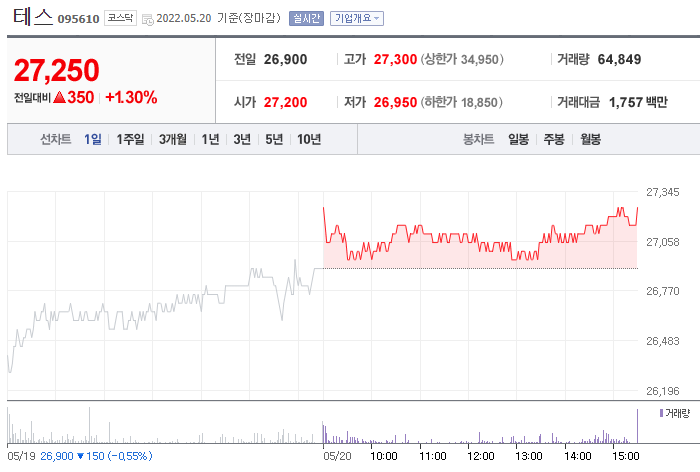Image resolution: width=700 pixels, height=472 pixels.
Task: Click the lower limit price 18,850
Action: point(479,102)
